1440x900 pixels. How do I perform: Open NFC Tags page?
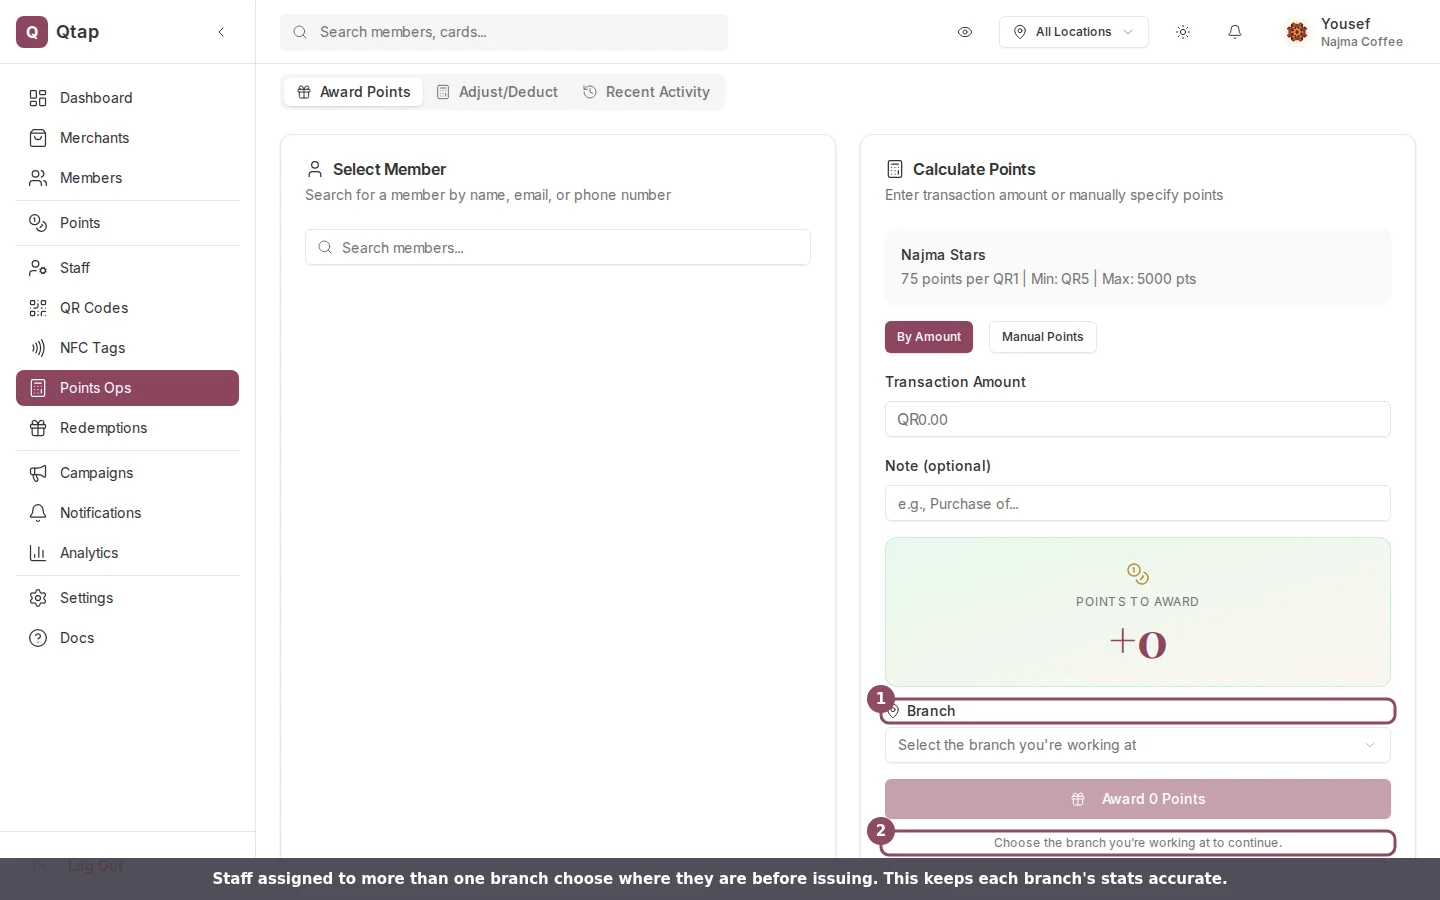pos(127,348)
